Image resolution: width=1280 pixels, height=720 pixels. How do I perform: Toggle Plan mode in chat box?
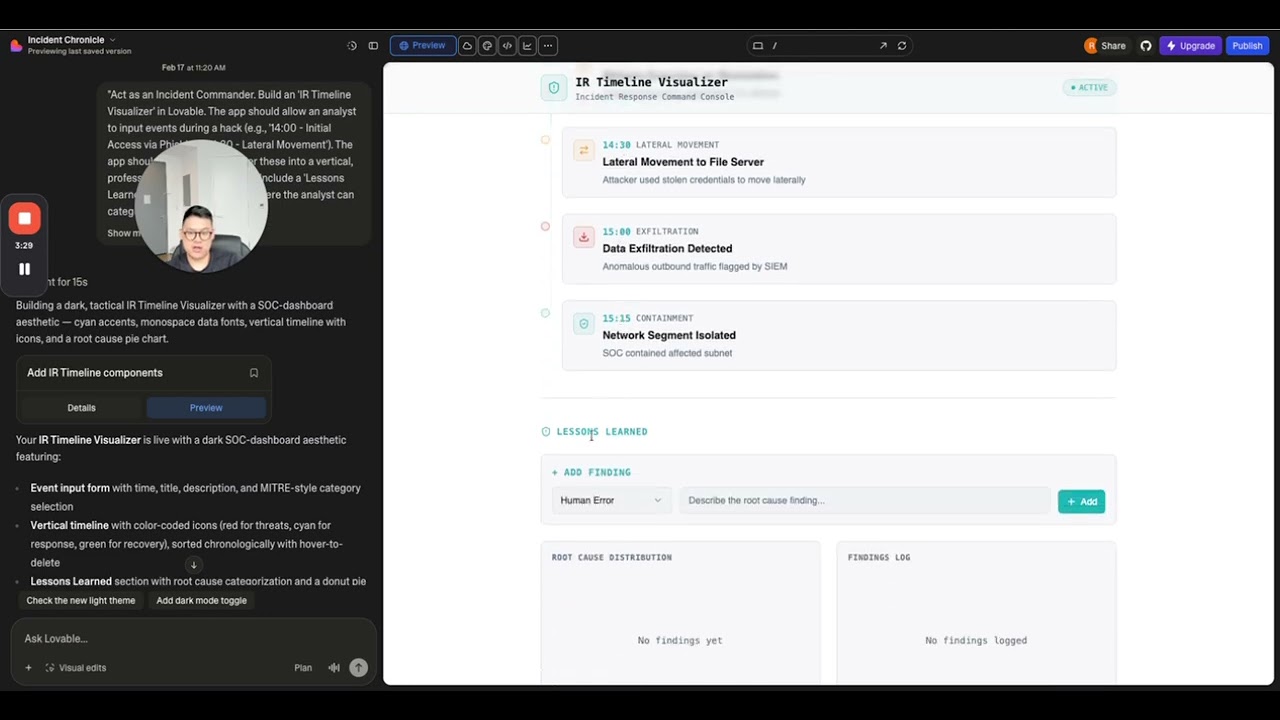click(303, 668)
